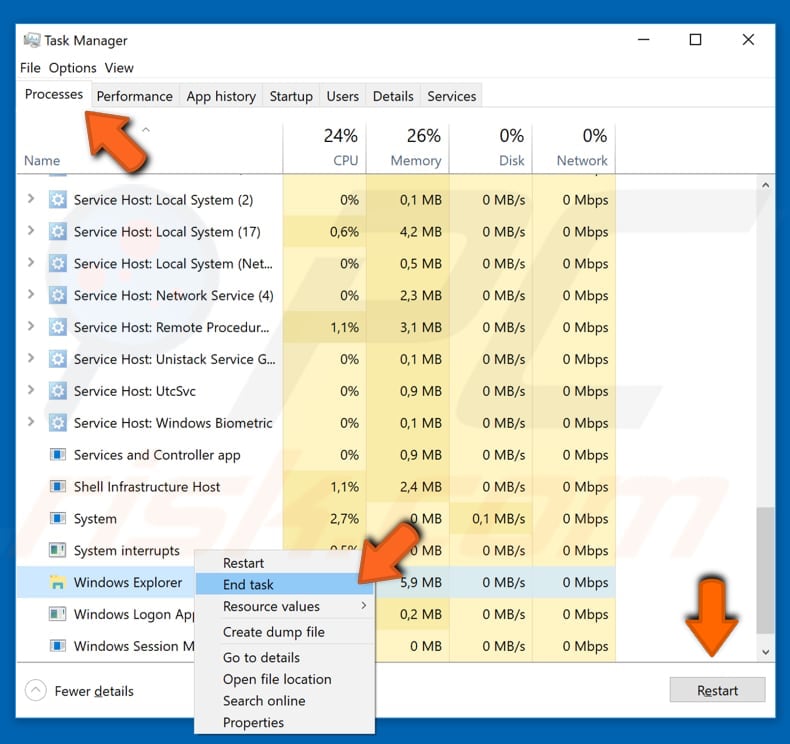790x744 pixels.
Task: Switch to the App history tab
Action: point(221,96)
